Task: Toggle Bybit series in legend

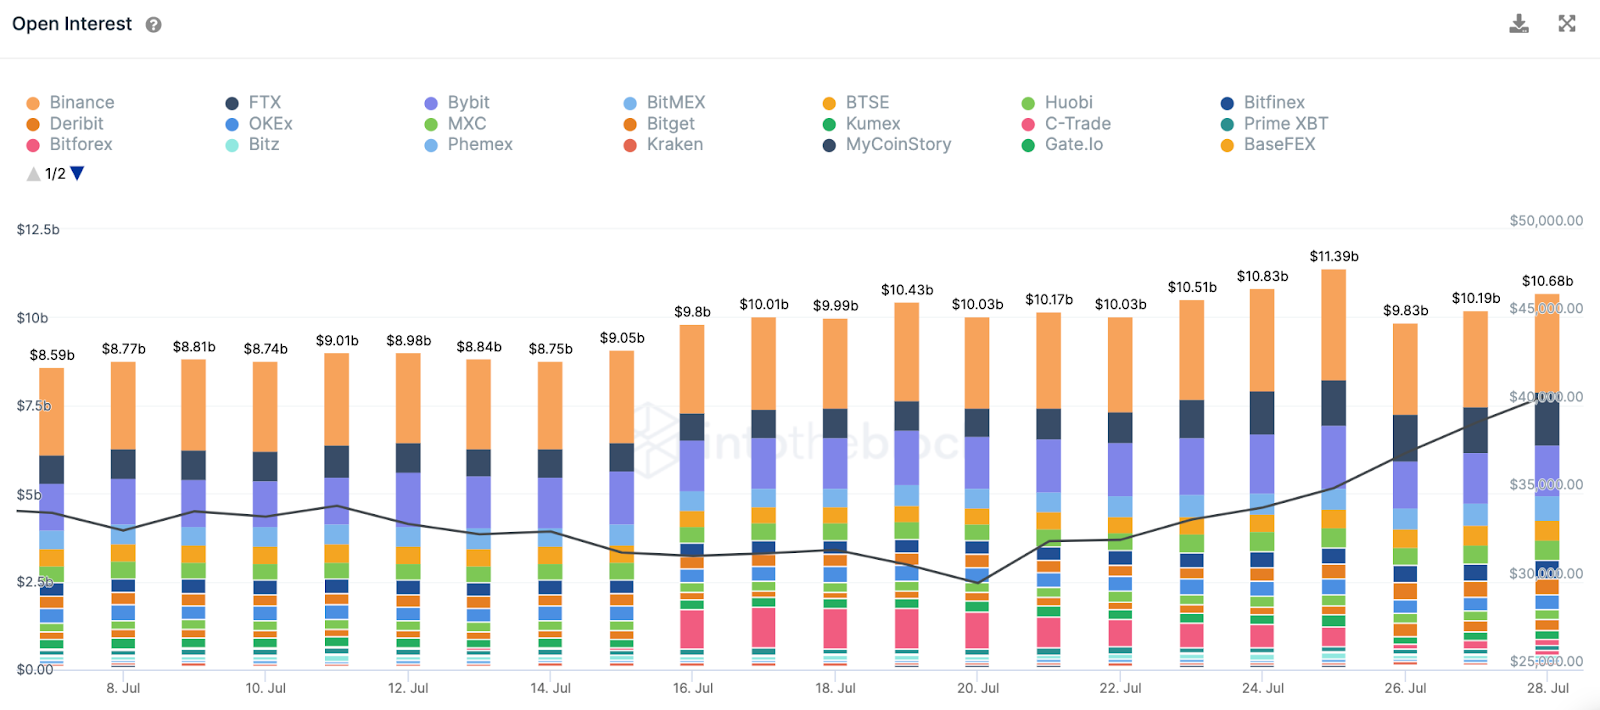Action: (457, 102)
